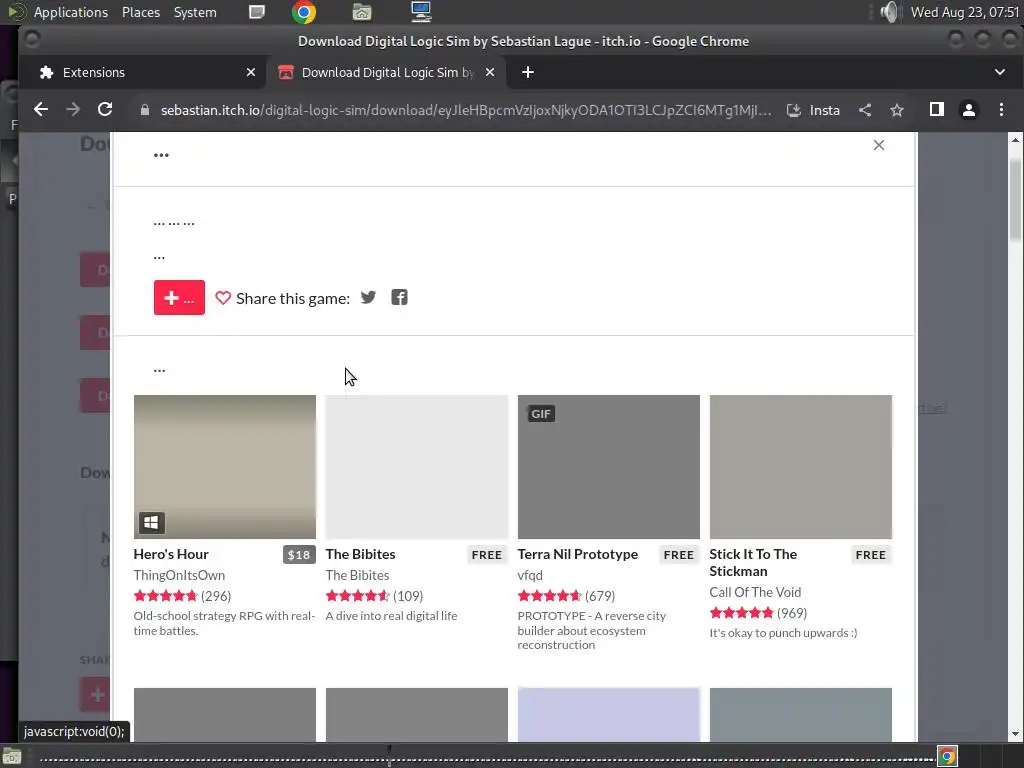The width and height of the screenshot is (1024, 768).
Task: Click the Chrome icon in bottom taskbar
Action: coord(947,756)
